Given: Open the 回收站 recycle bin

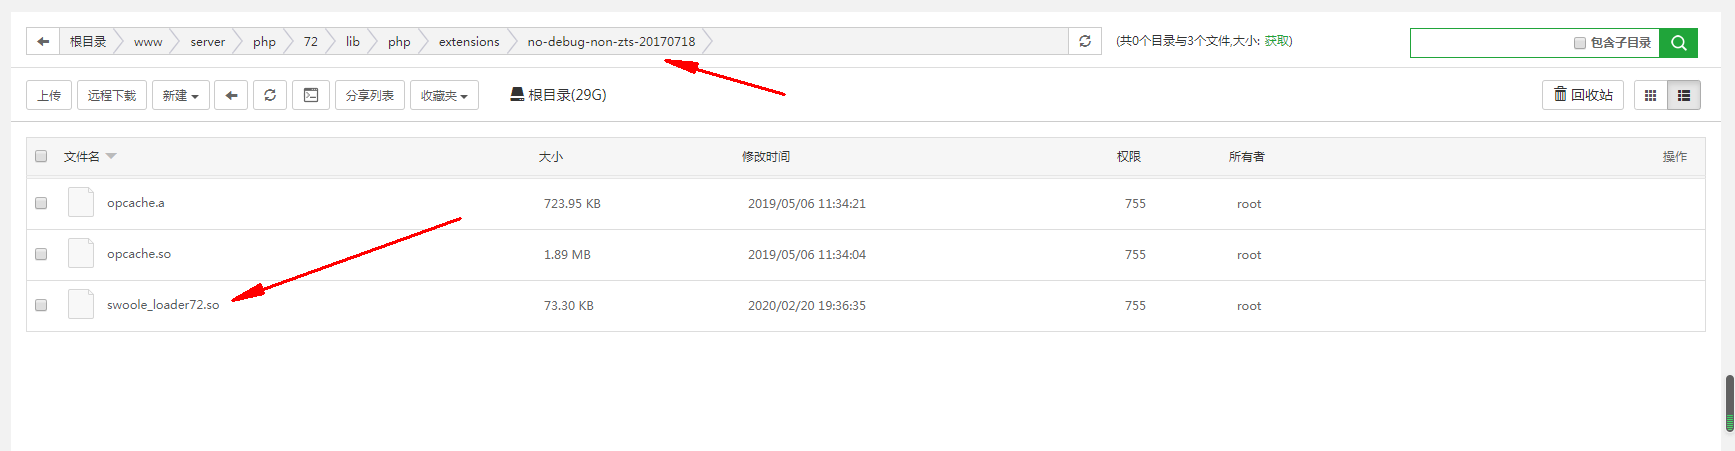Looking at the screenshot, I should 1583,95.
